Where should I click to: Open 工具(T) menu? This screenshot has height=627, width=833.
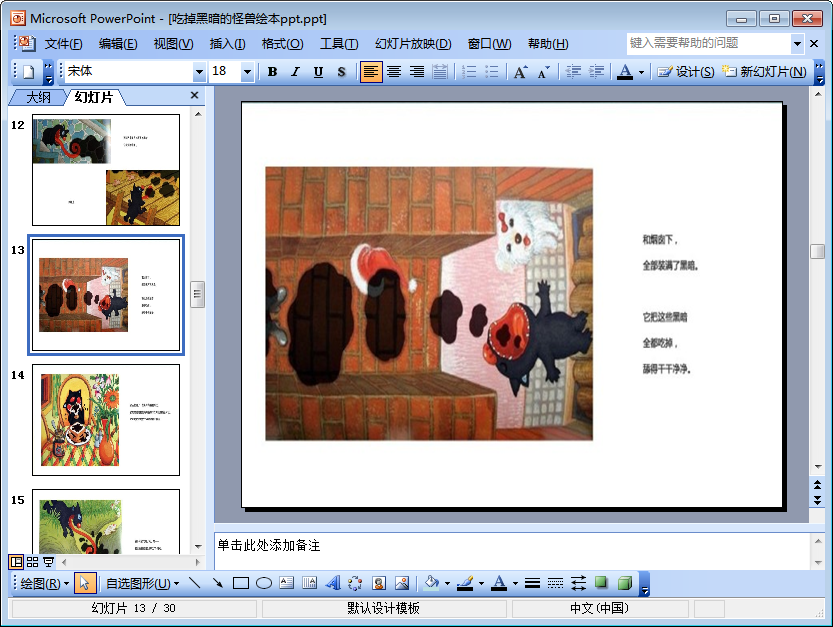click(339, 44)
